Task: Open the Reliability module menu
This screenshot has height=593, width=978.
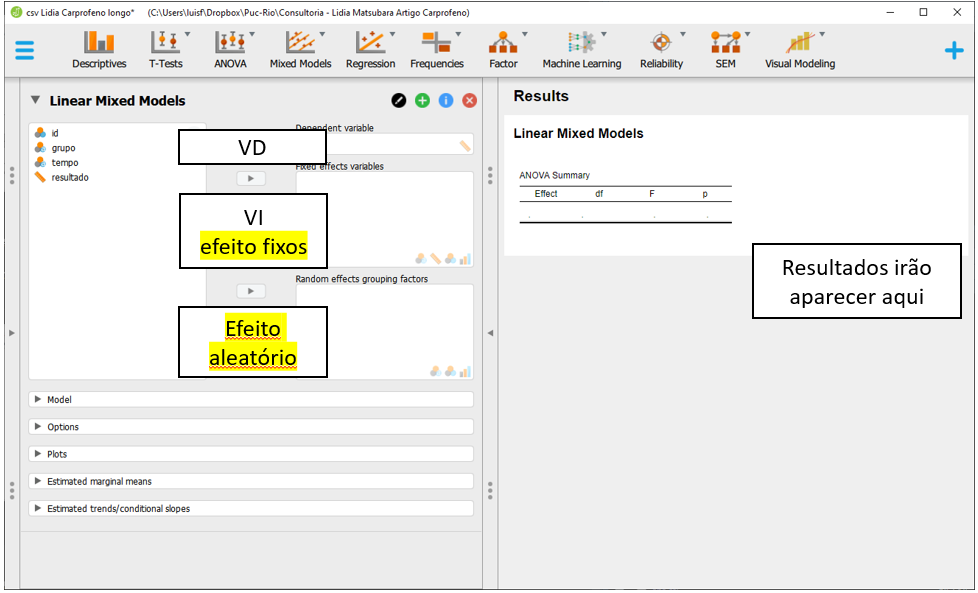Action: pos(661,49)
